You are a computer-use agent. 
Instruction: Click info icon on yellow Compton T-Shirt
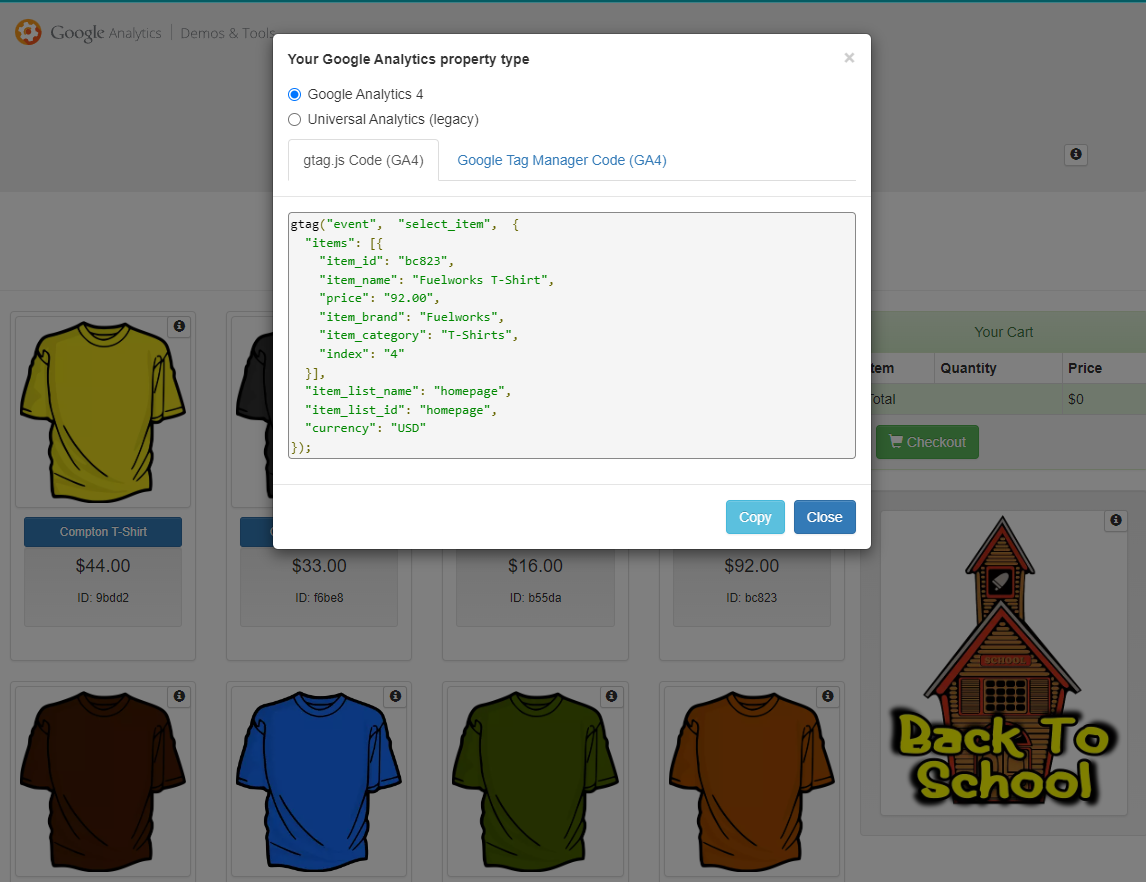point(179,326)
